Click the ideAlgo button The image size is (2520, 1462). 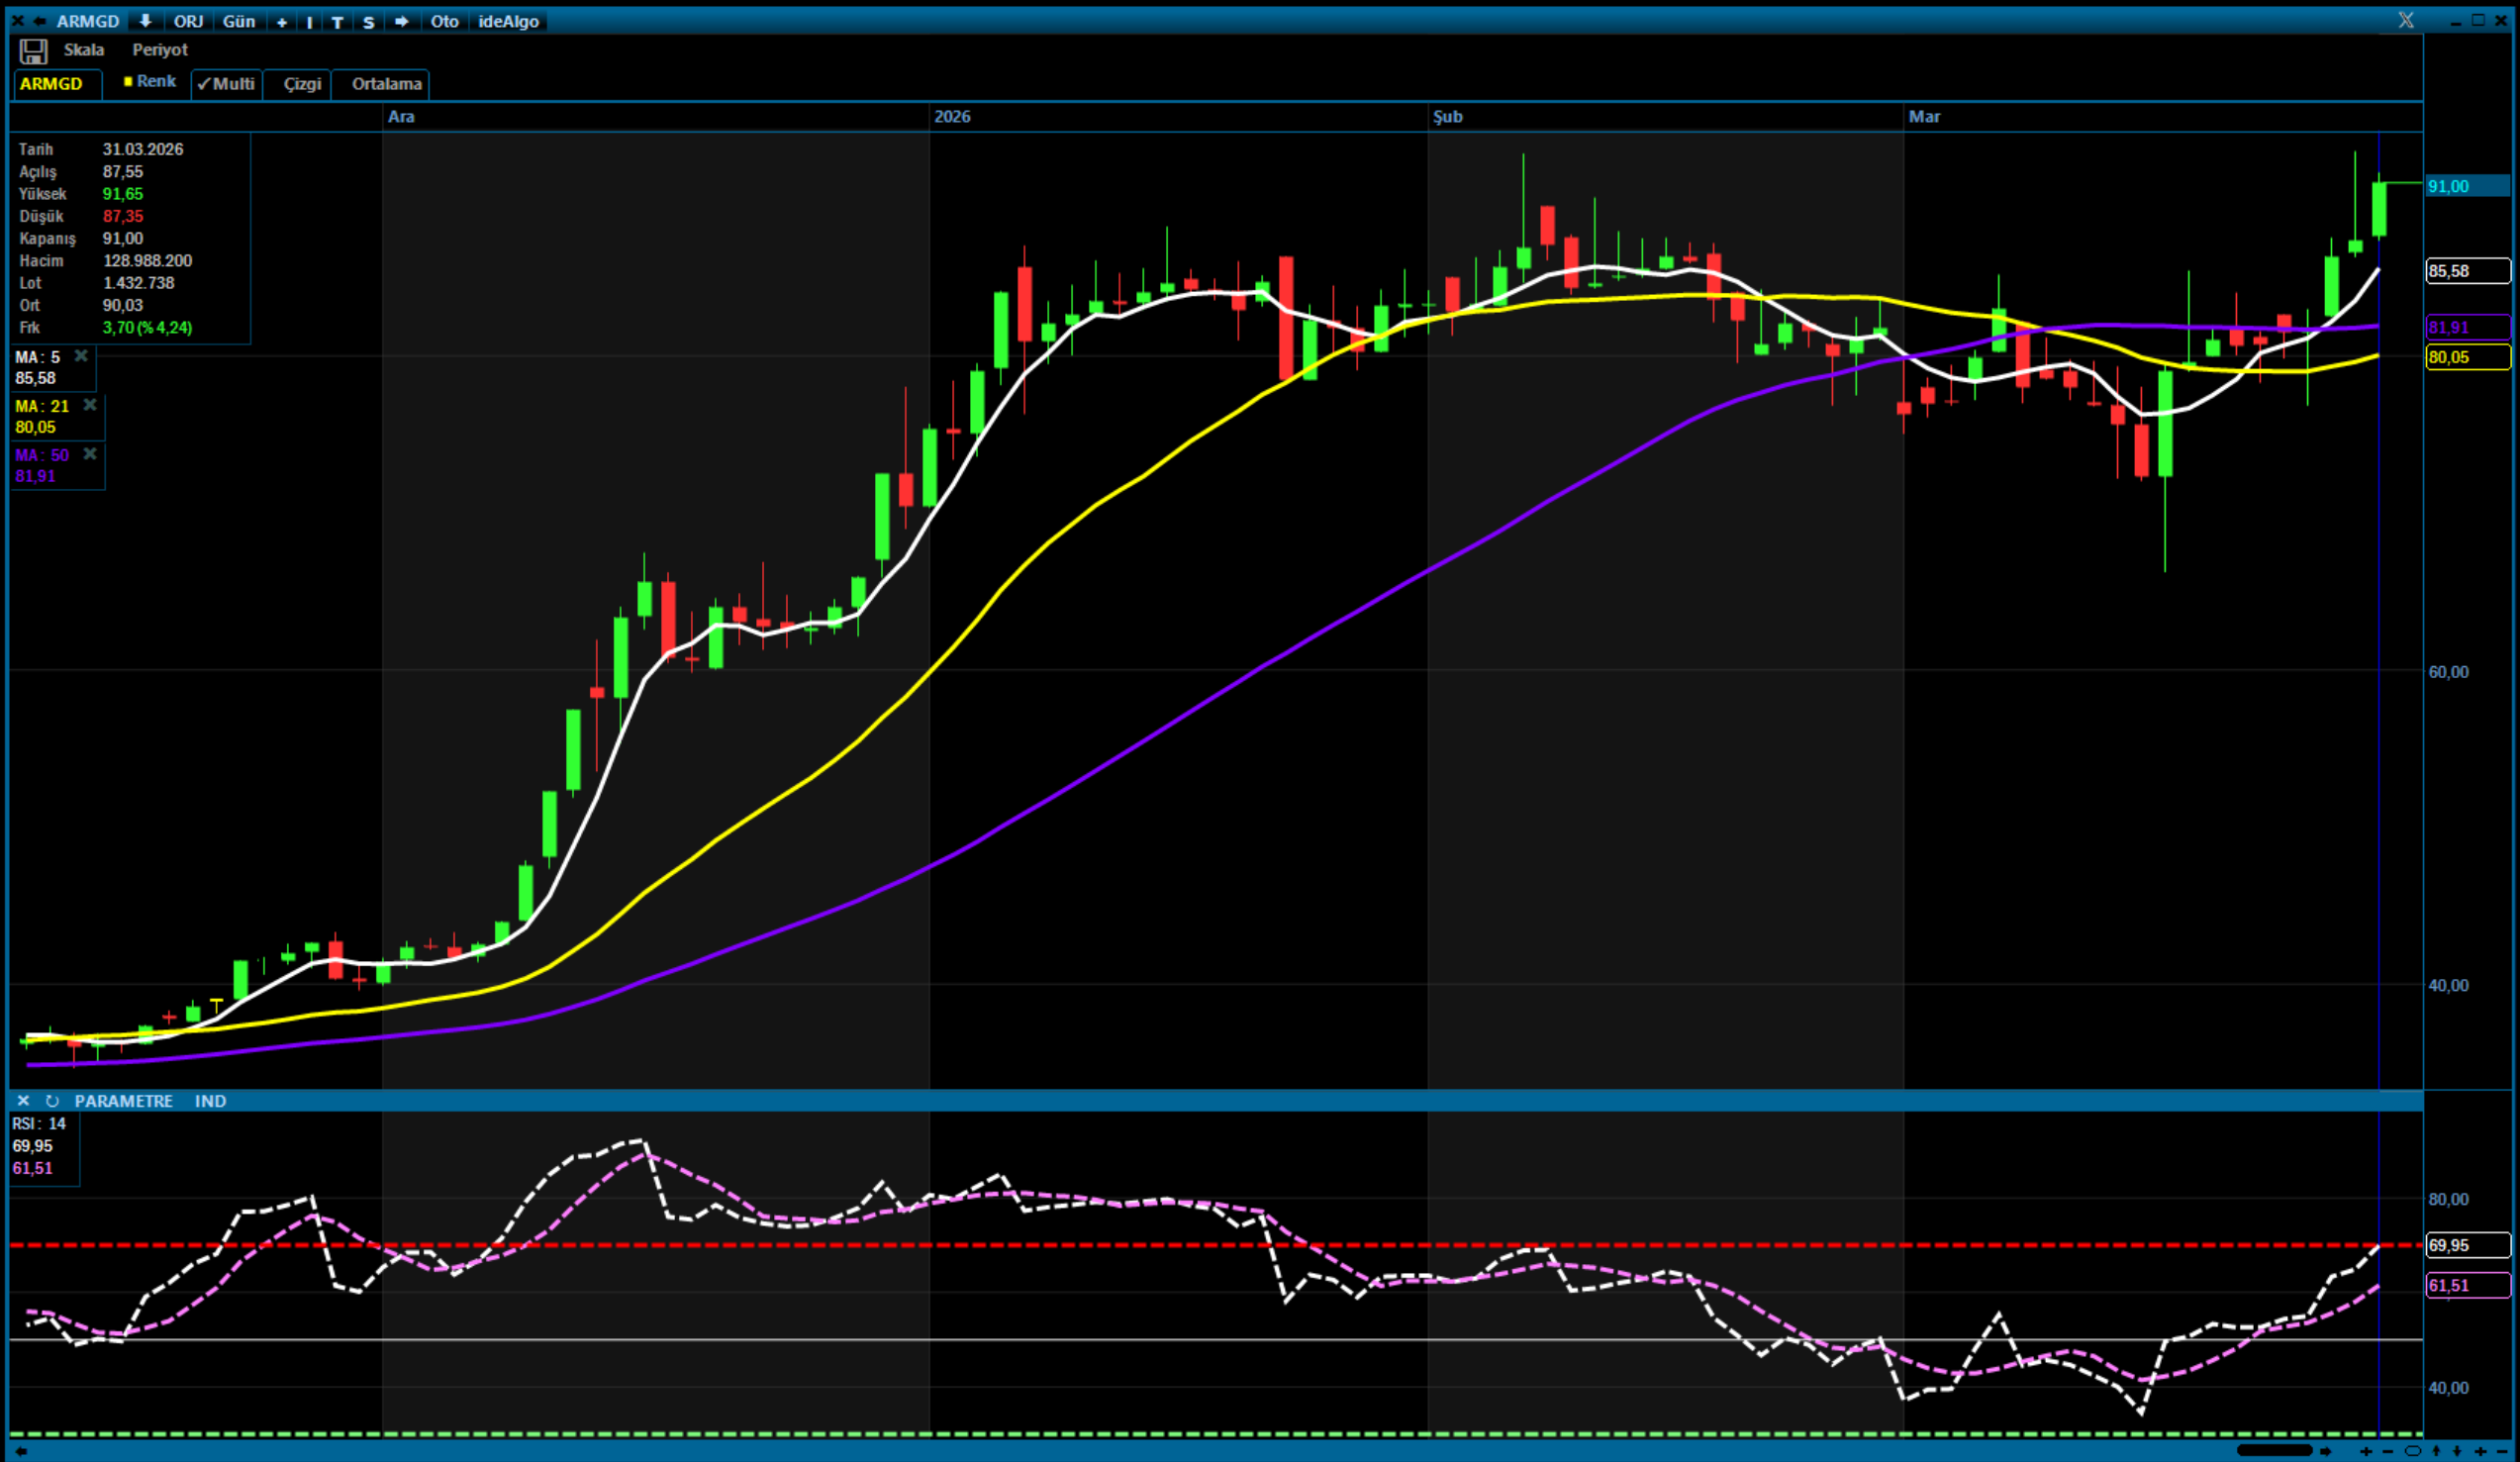coord(508,21)
